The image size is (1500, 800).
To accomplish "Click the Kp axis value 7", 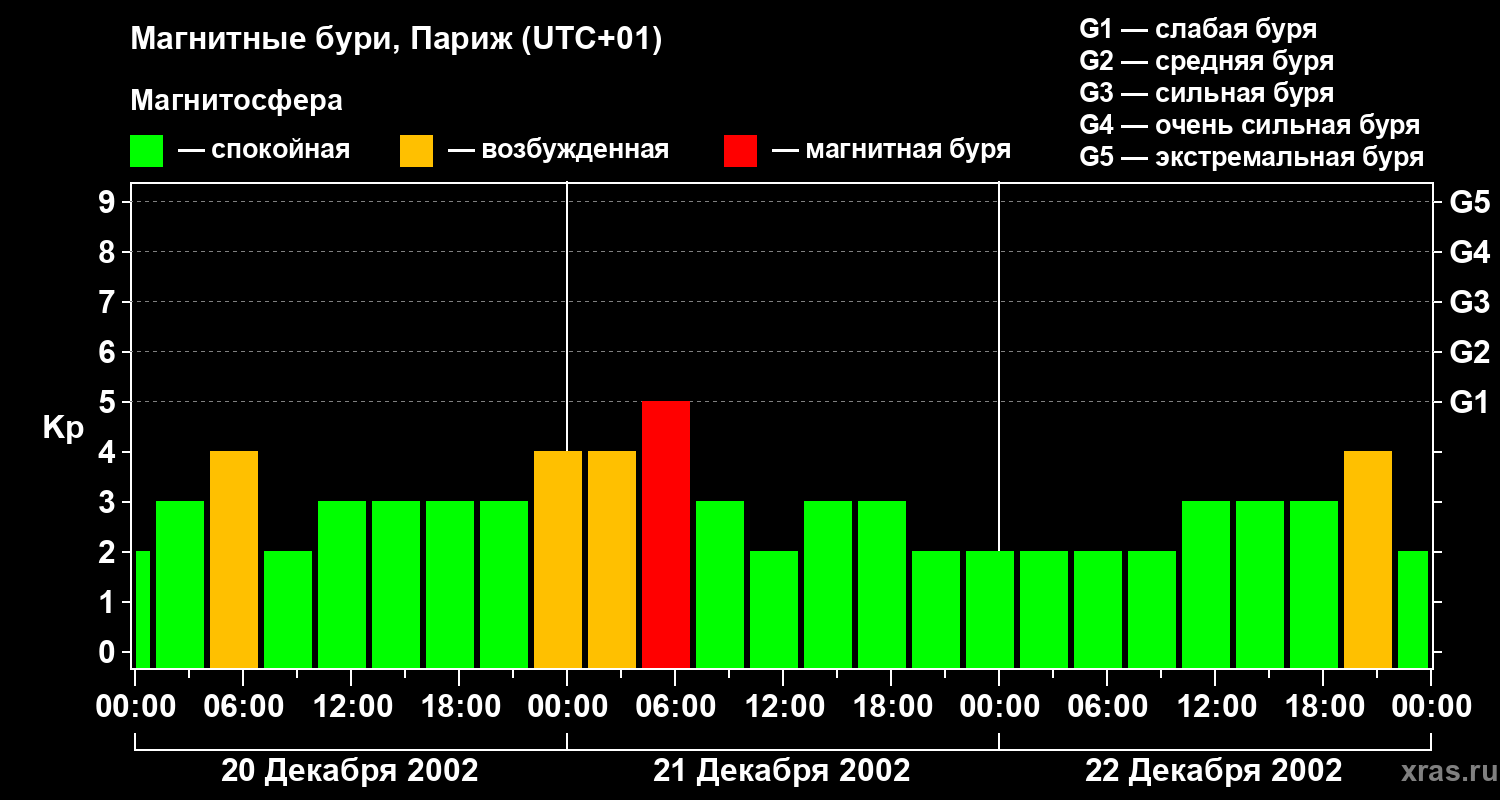I will (x=108, y=302).
